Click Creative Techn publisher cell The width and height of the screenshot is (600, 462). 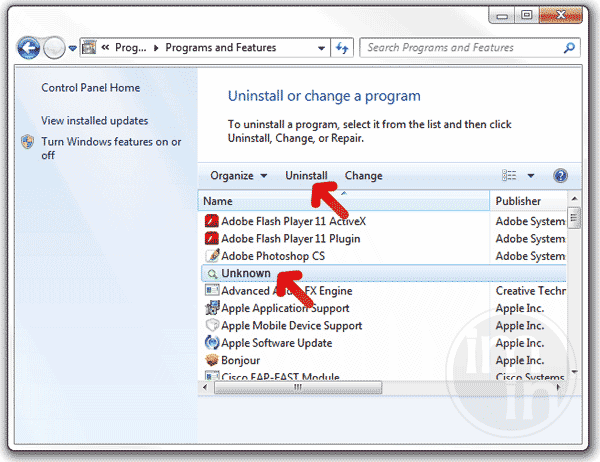(x=531, y=291)
